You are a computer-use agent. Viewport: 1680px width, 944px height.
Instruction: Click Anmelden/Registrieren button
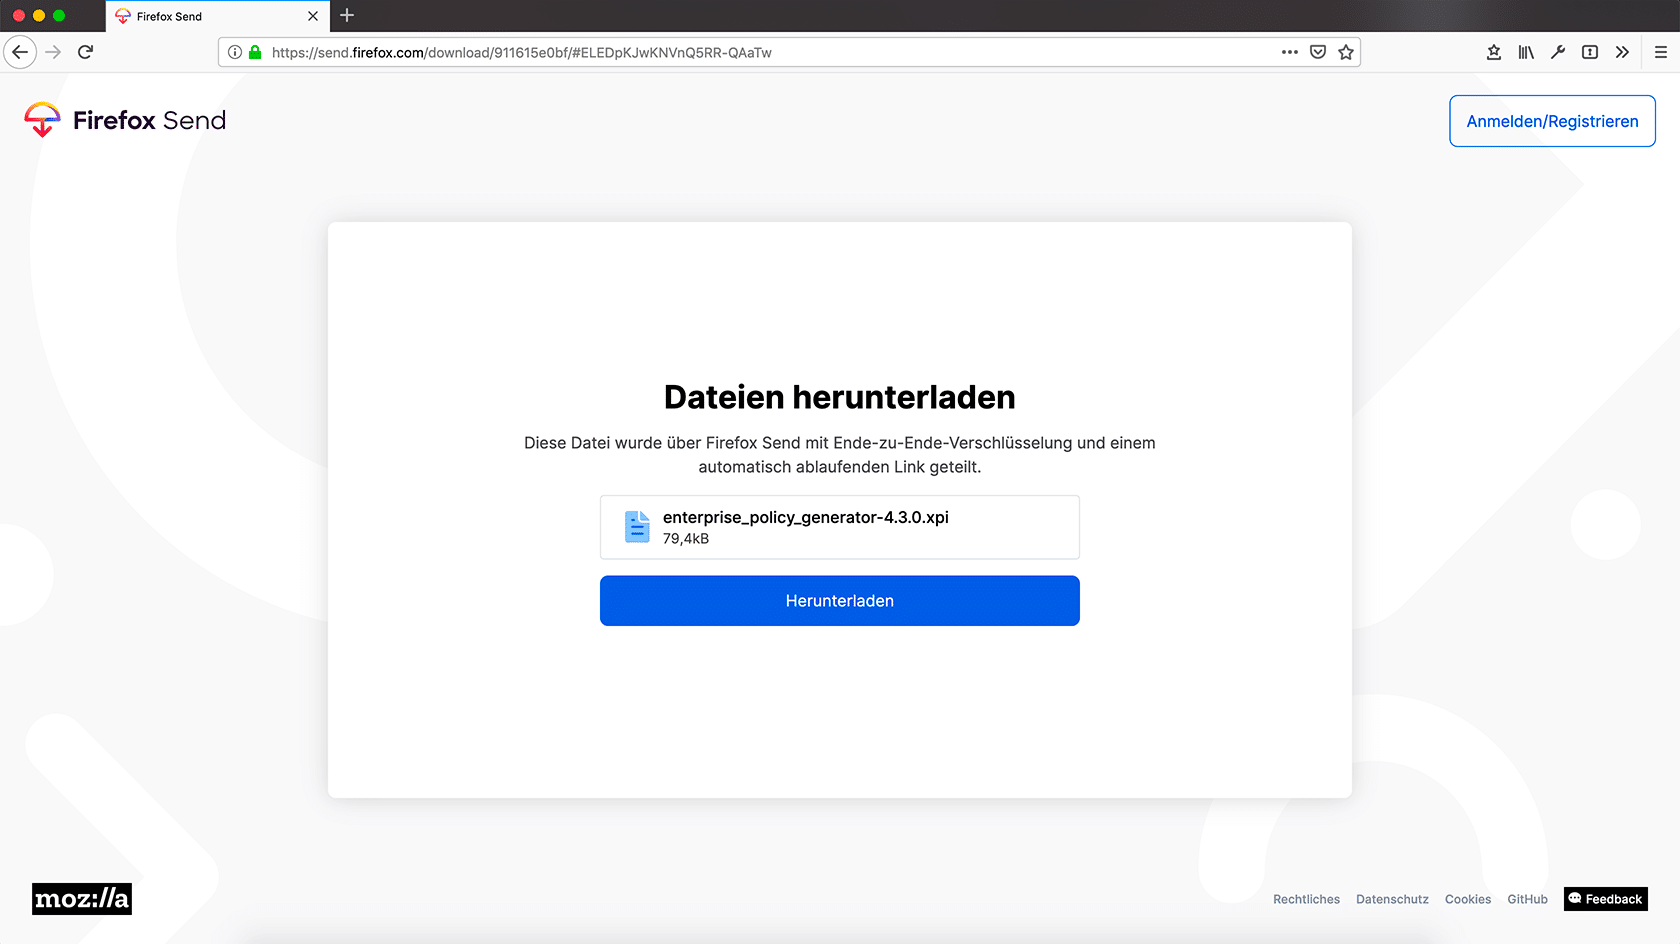[1552, 121]
